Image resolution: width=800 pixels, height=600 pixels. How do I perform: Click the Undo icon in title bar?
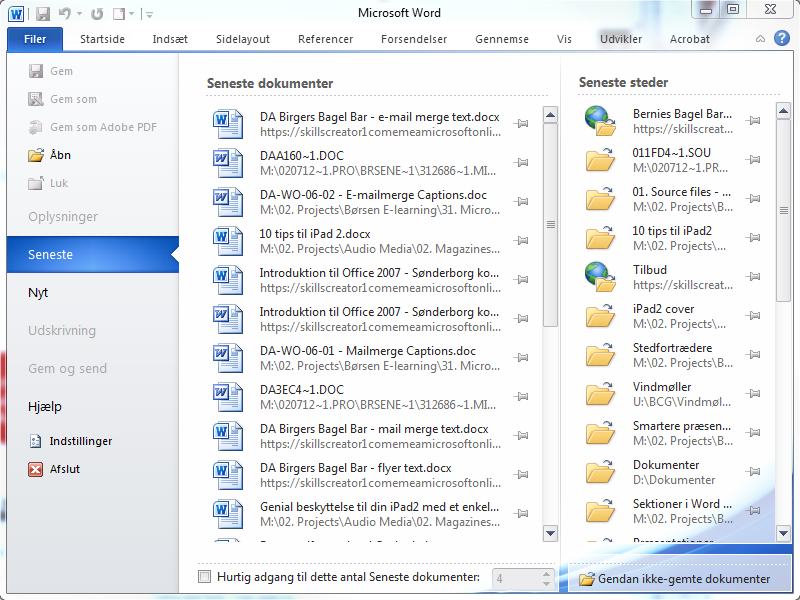[x=65, y=14]
